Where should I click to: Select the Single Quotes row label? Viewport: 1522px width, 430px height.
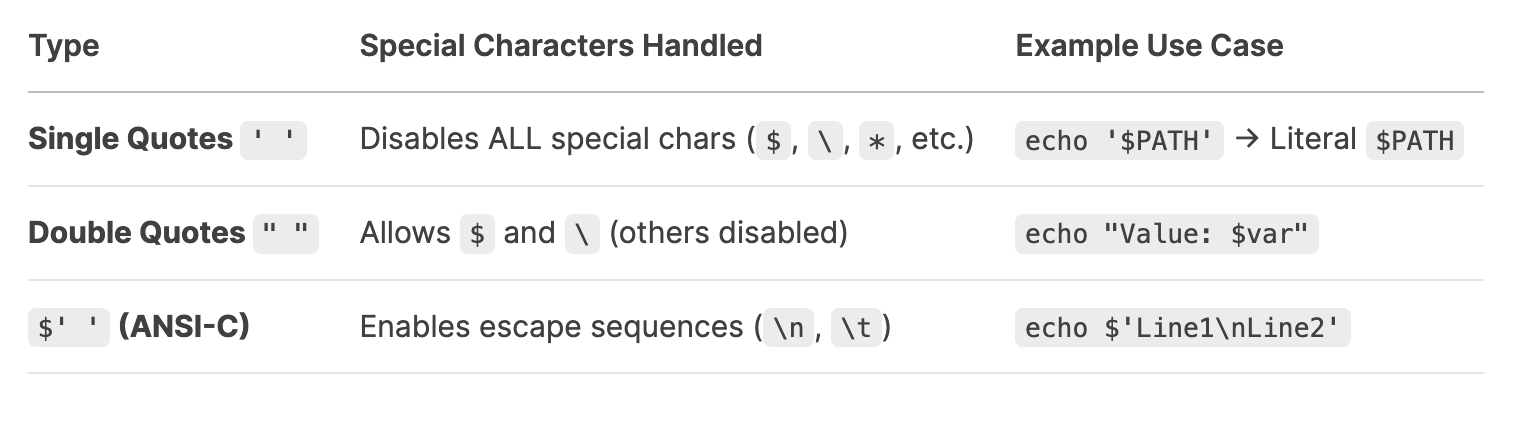130,139
